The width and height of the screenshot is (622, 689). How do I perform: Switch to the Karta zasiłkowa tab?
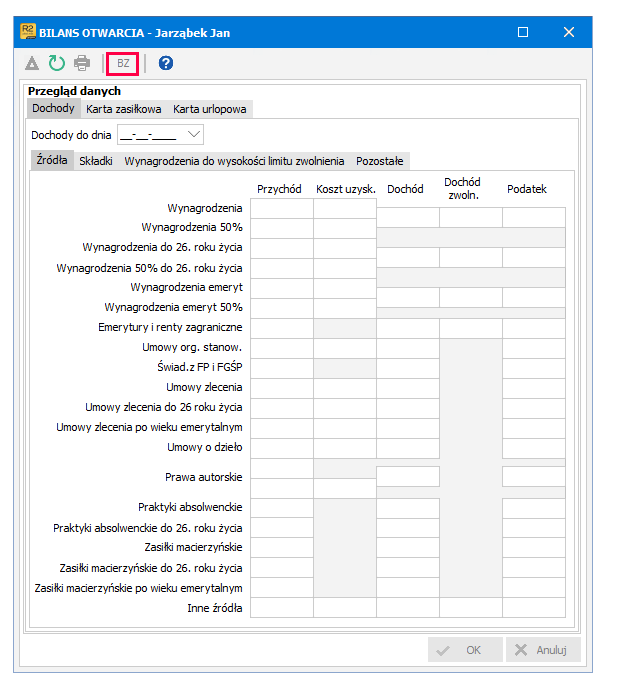(x=123, y=109)
